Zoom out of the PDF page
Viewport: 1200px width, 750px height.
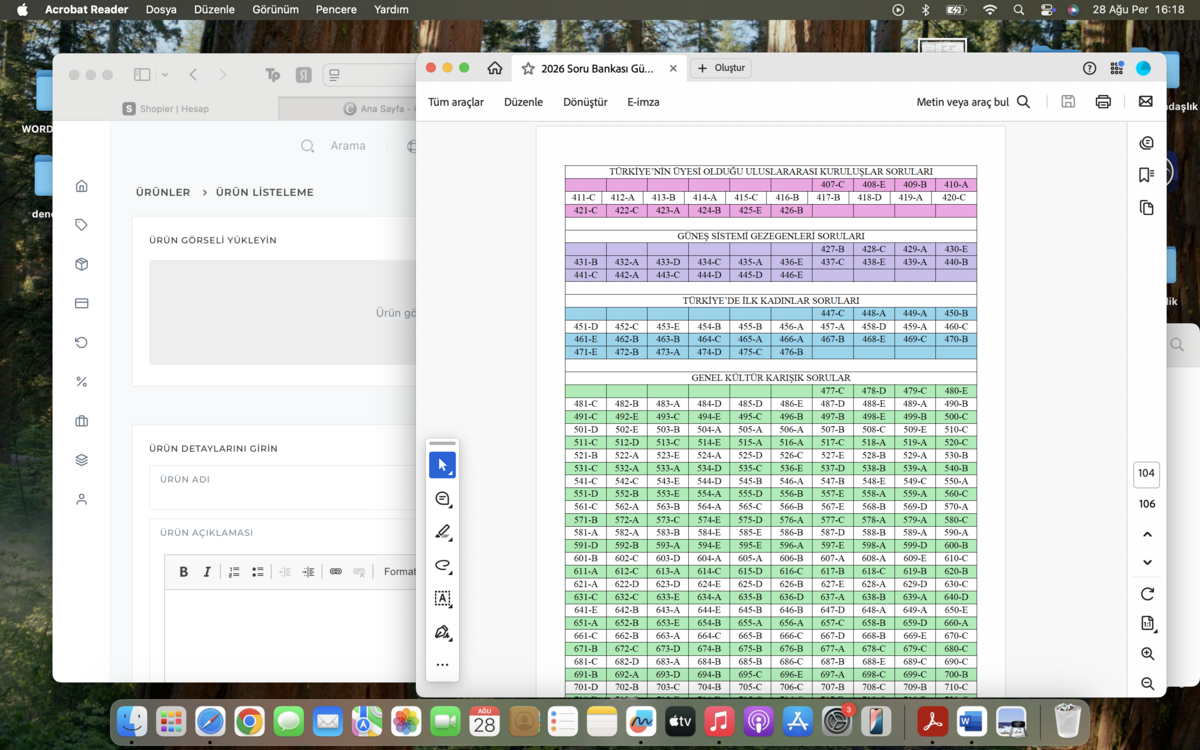pyautogui.click(x=1147, y=684)
